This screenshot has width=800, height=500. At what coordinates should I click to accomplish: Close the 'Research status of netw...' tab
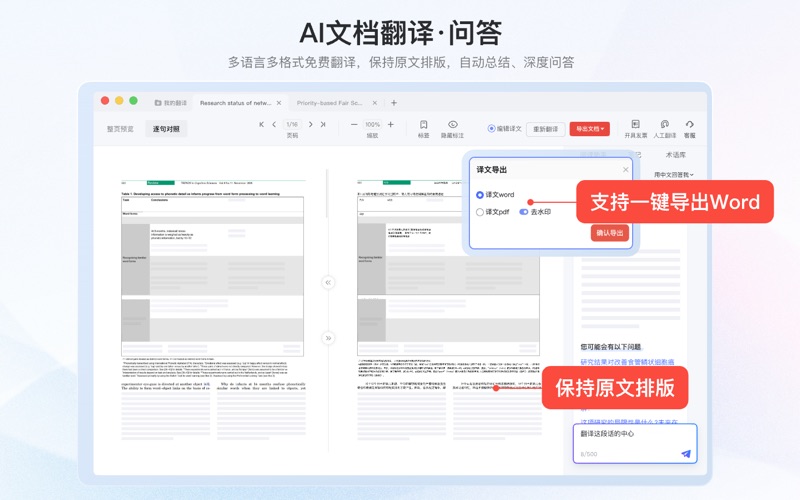279,103
